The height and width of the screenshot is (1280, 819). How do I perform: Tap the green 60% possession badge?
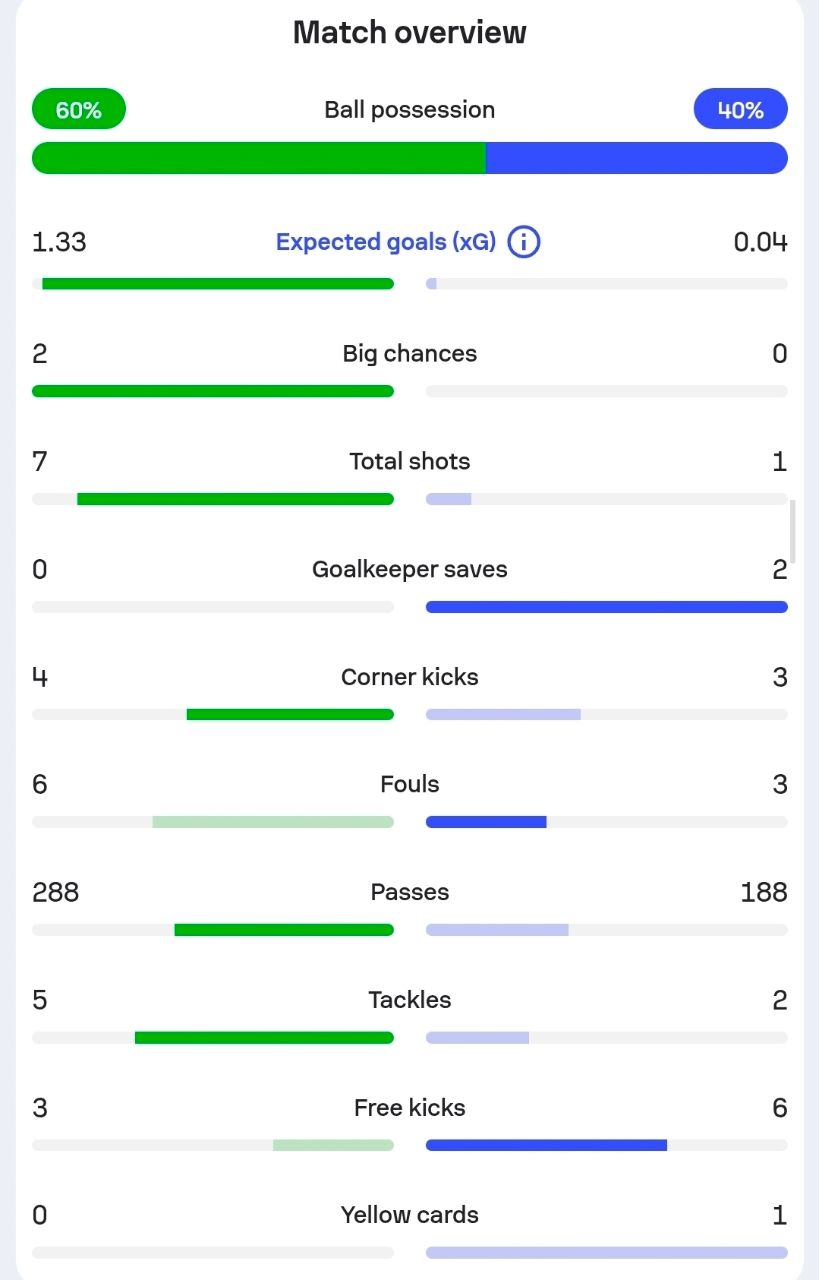(x=79, y=109)
